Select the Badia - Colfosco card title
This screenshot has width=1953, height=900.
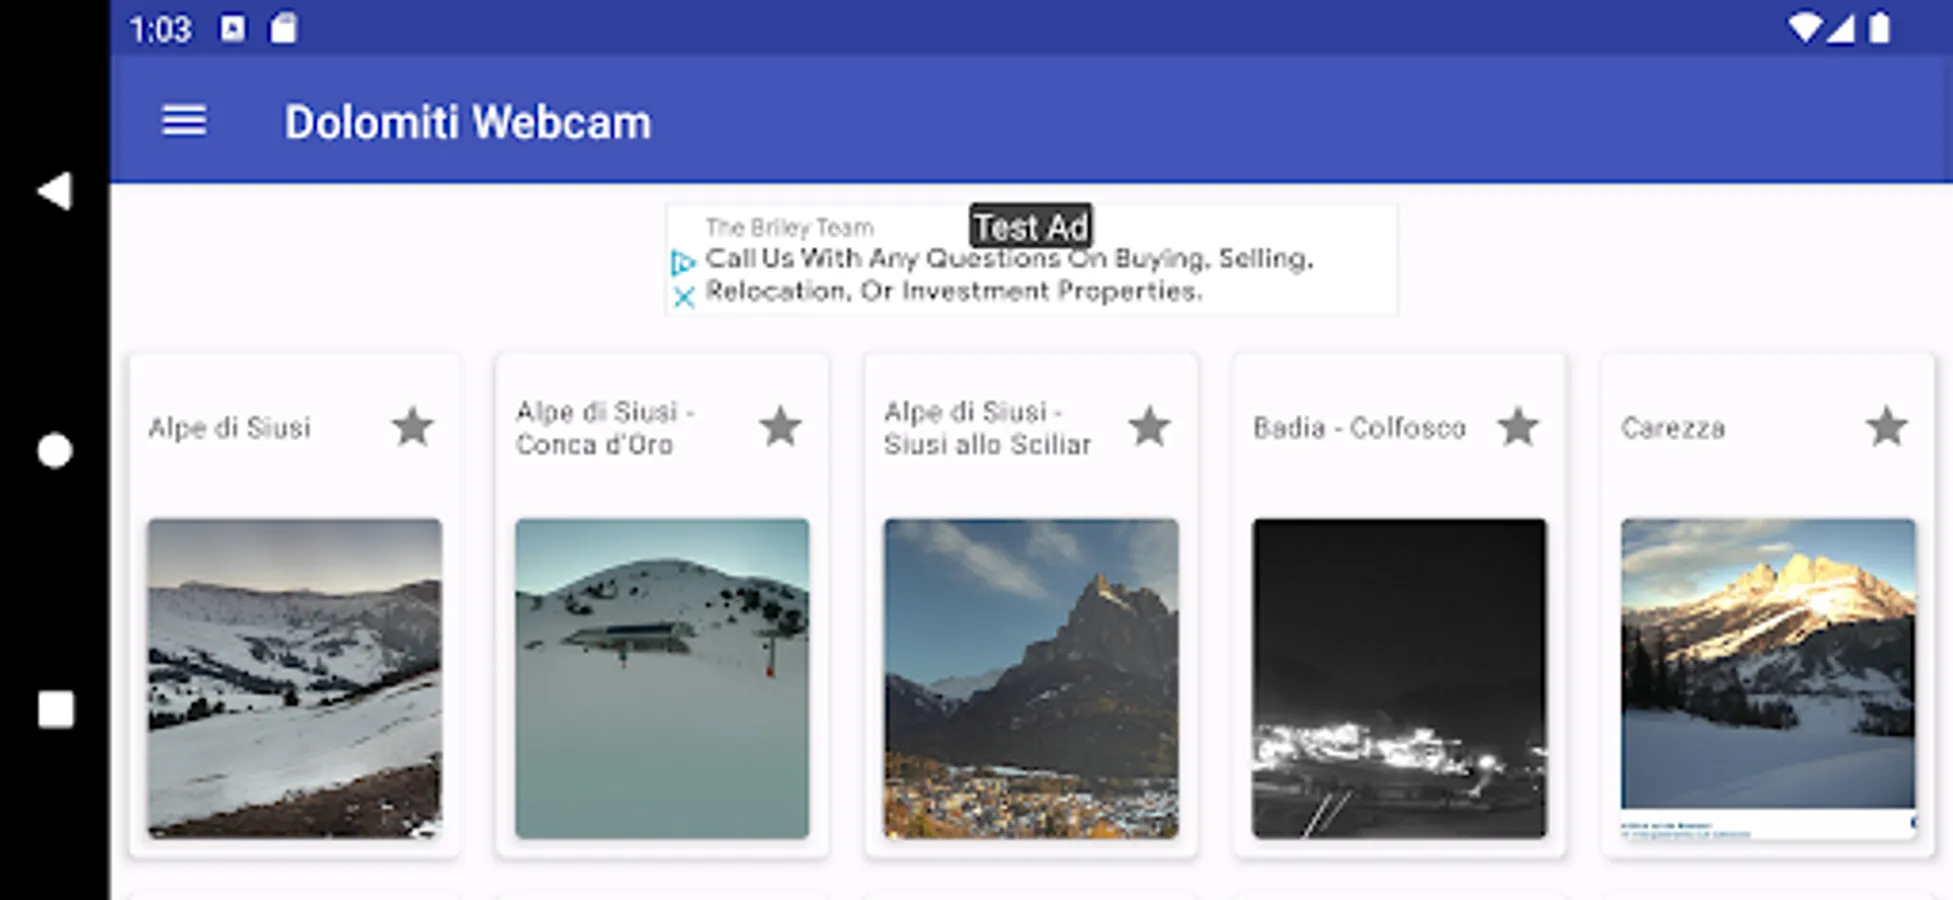coord(1359,428)
